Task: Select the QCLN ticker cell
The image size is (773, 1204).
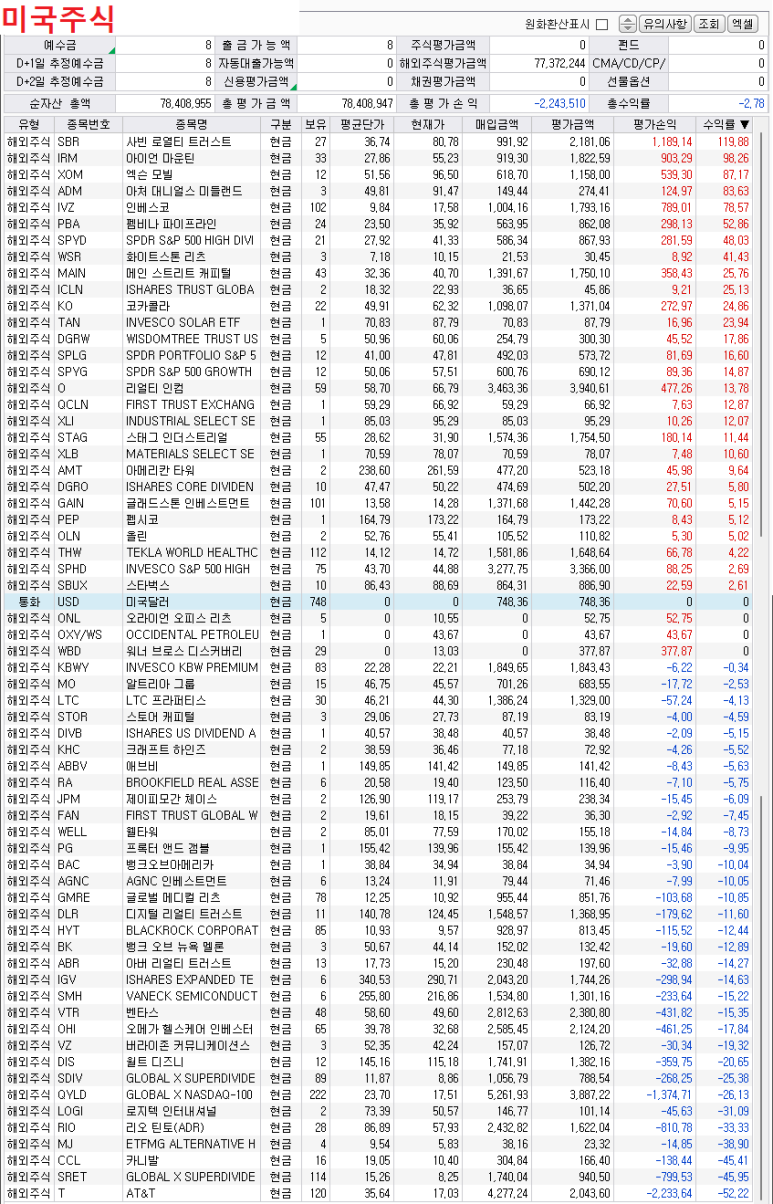Action: (x=89, y=405)
